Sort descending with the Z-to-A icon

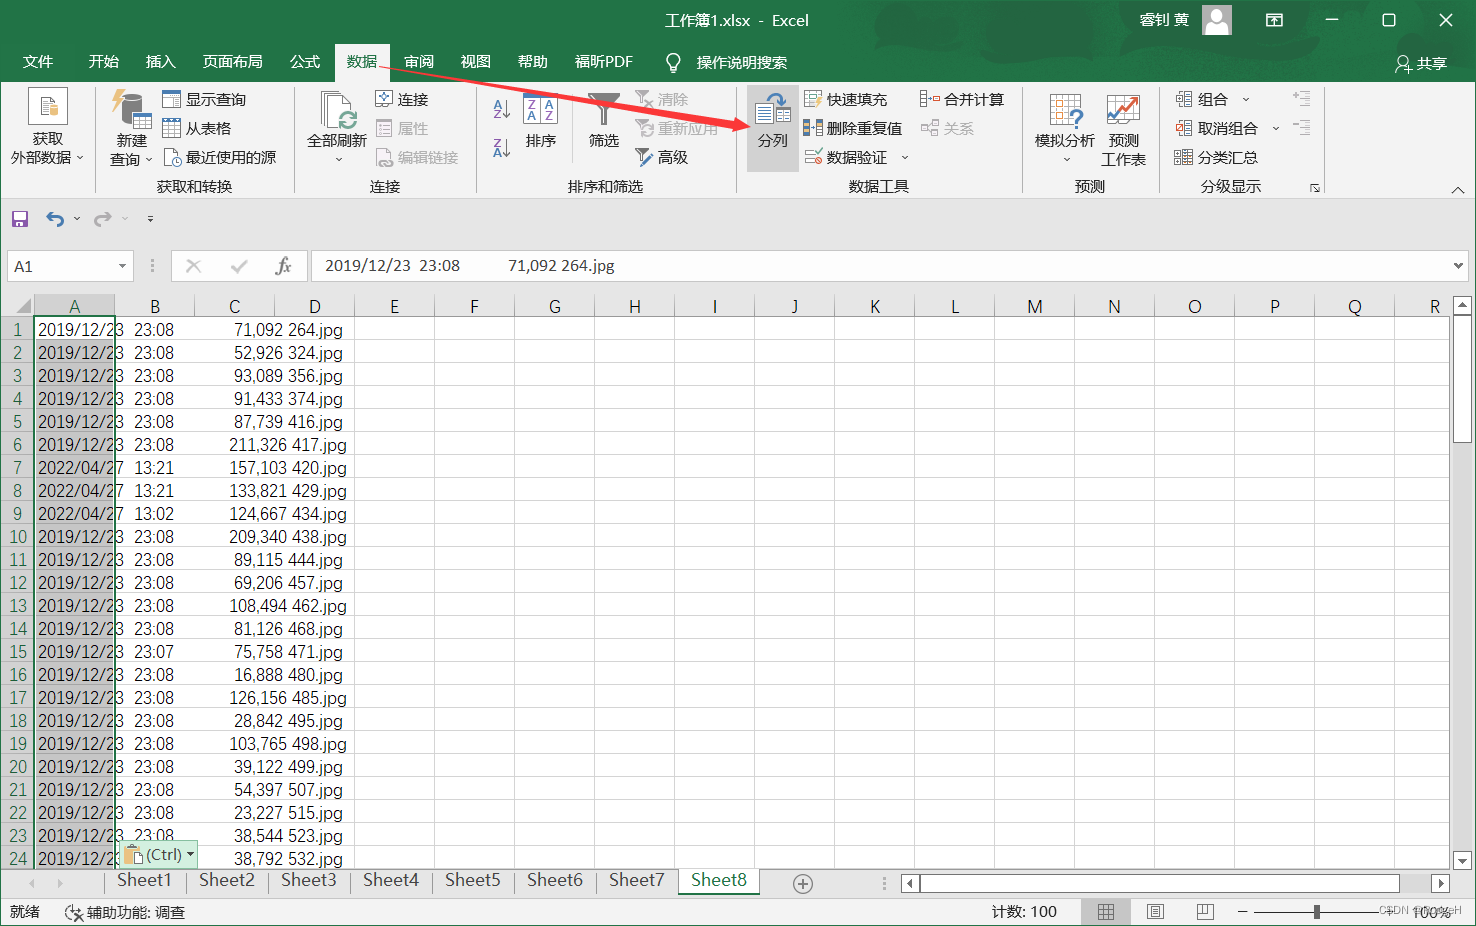(502, 148)
